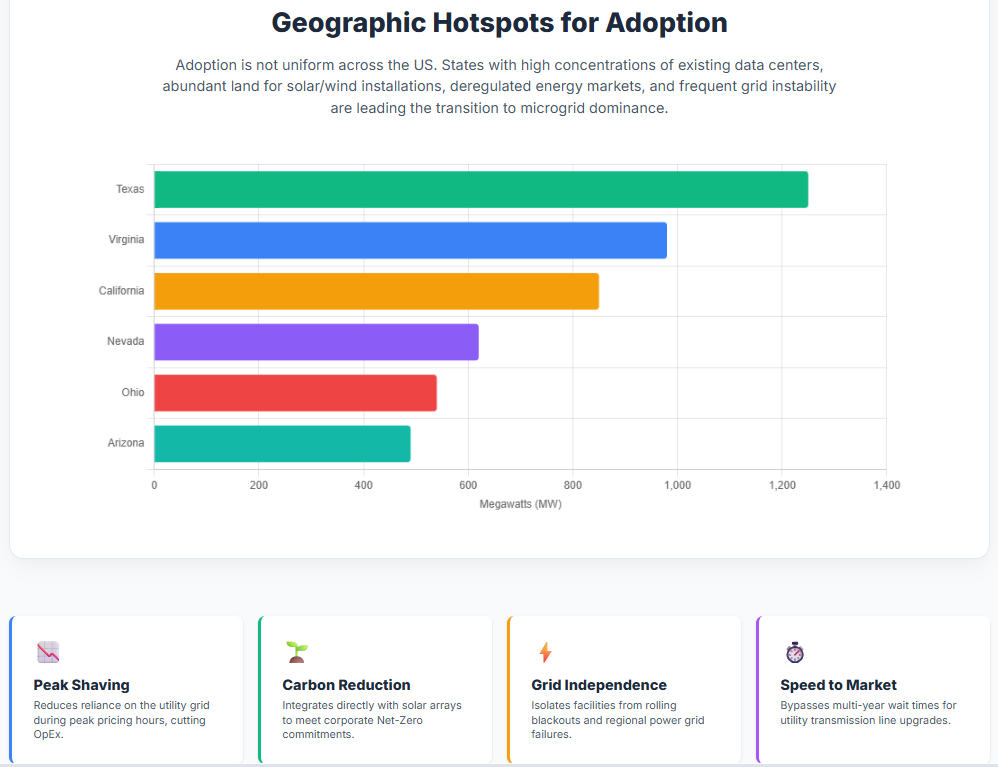
Task: Click the Texas axis label
Action: point(130,189)
